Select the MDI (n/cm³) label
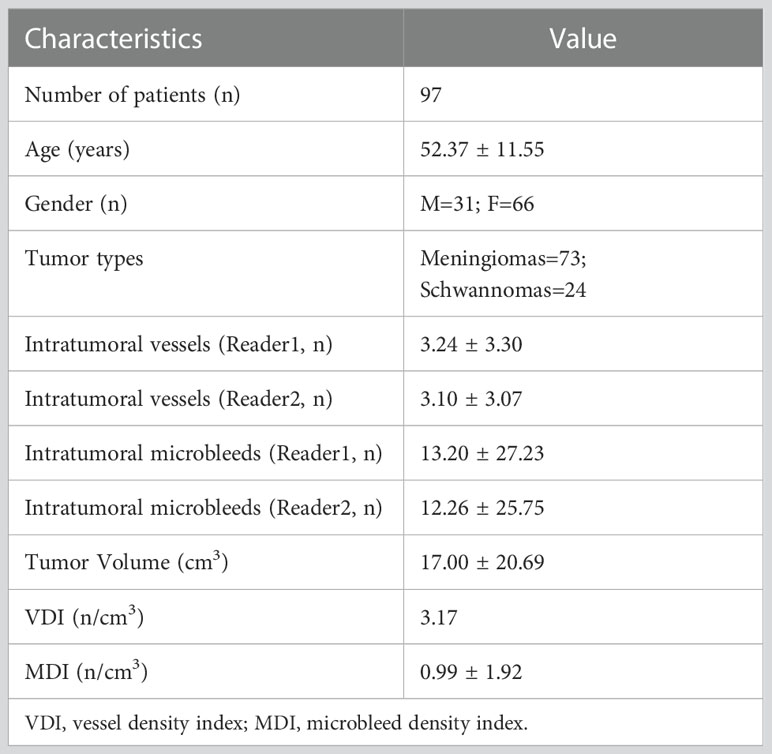Screen dimensions: 772x754 pos(86,671)
